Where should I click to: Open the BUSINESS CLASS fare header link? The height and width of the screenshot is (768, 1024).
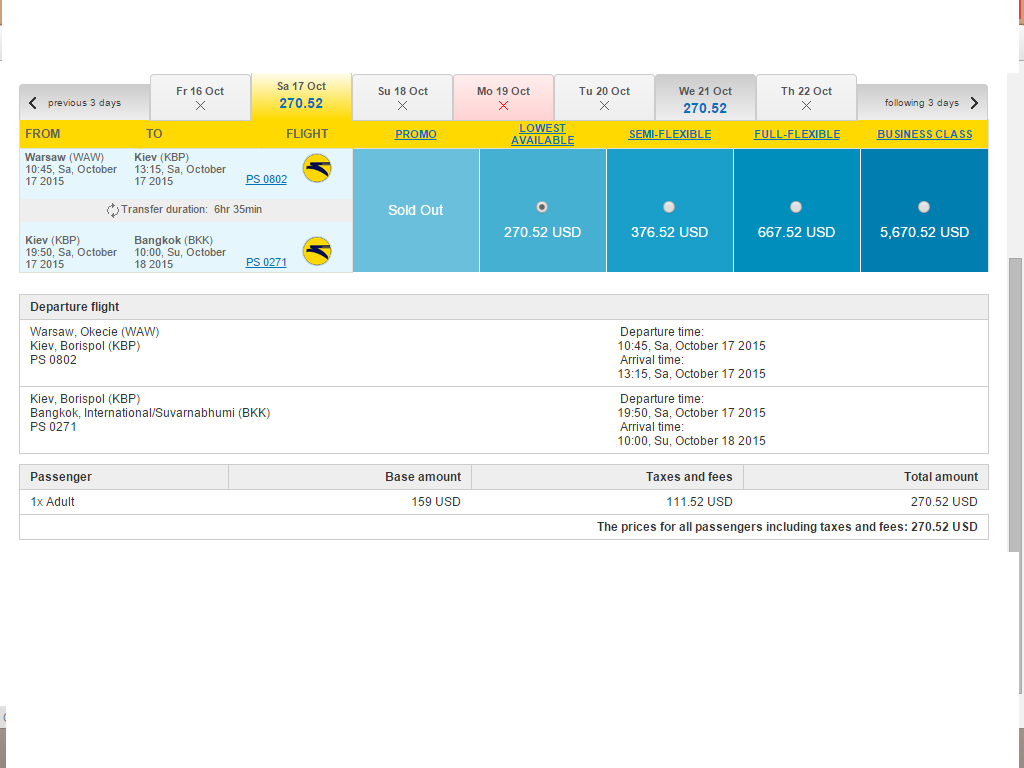924,134
